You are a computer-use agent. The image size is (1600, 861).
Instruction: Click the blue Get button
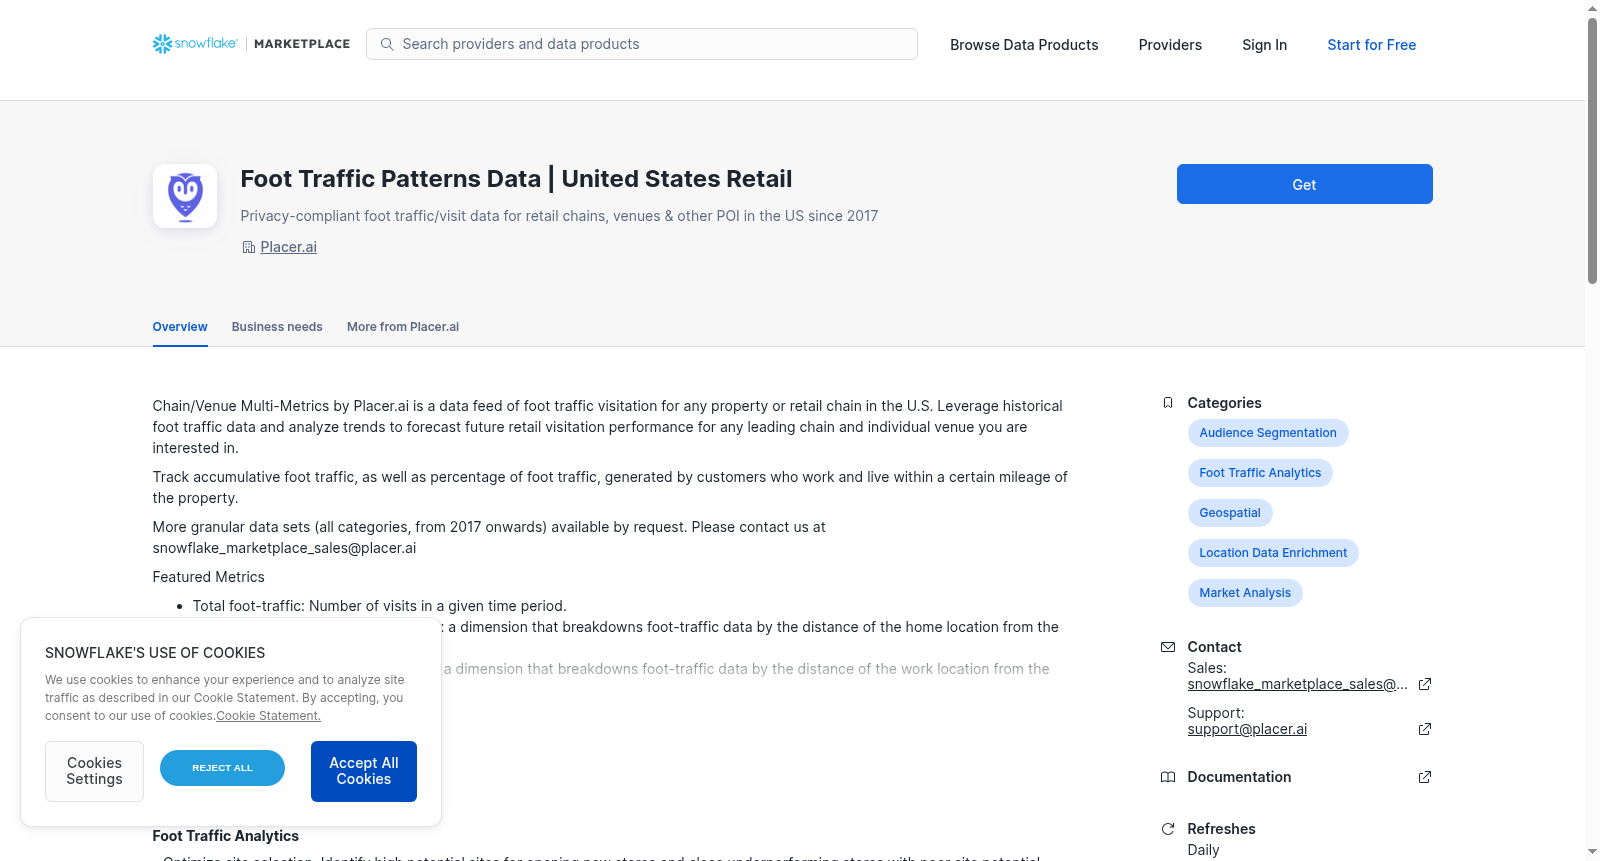(1304, 184)
